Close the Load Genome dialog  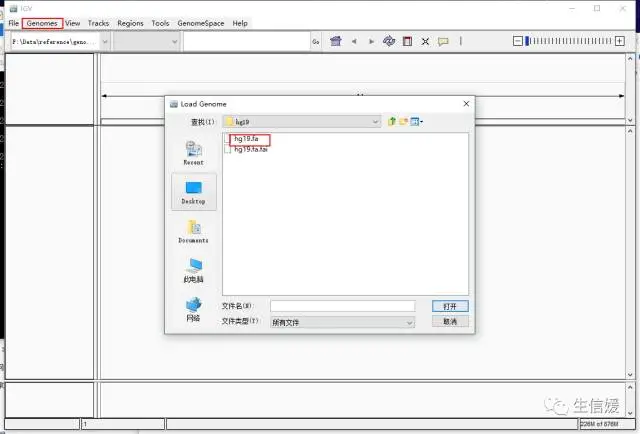pyautogui.click(x=466, y=104)
